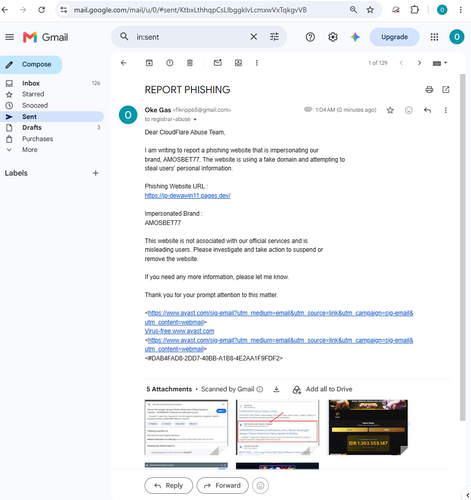Open the toolbar More options three dots
Image resolution: width=471 pixels, height=500 pixels.
(x=257, y=63)
